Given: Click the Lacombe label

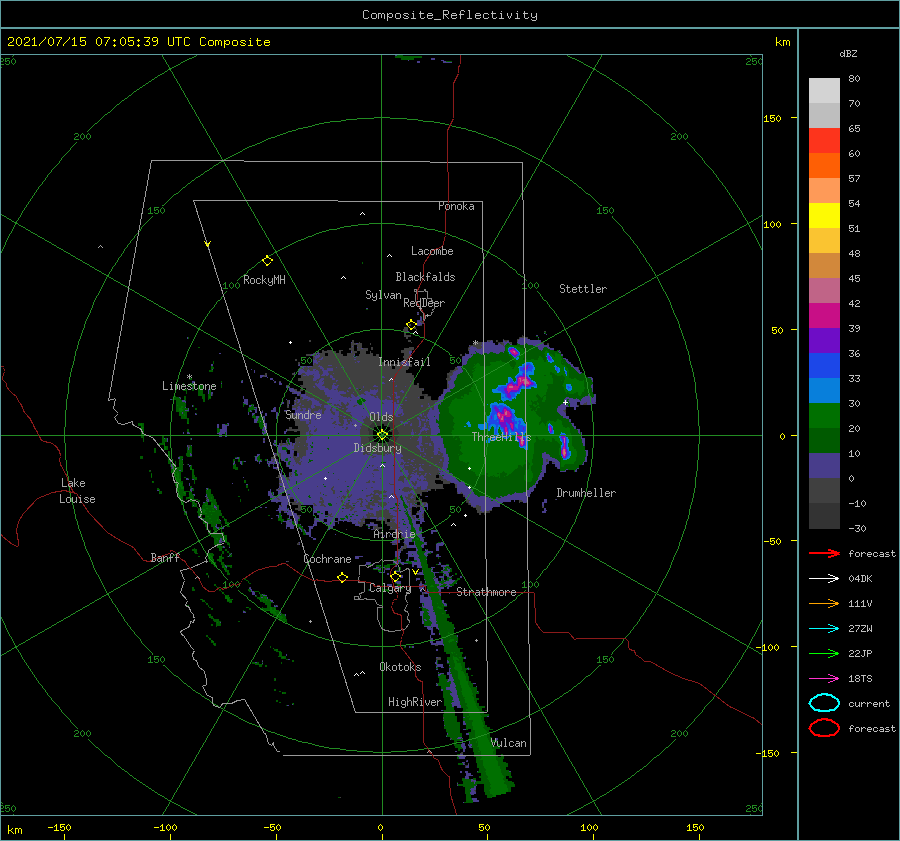Looking at the screenshot, I should pyautogui.click(x=432, y=251).
